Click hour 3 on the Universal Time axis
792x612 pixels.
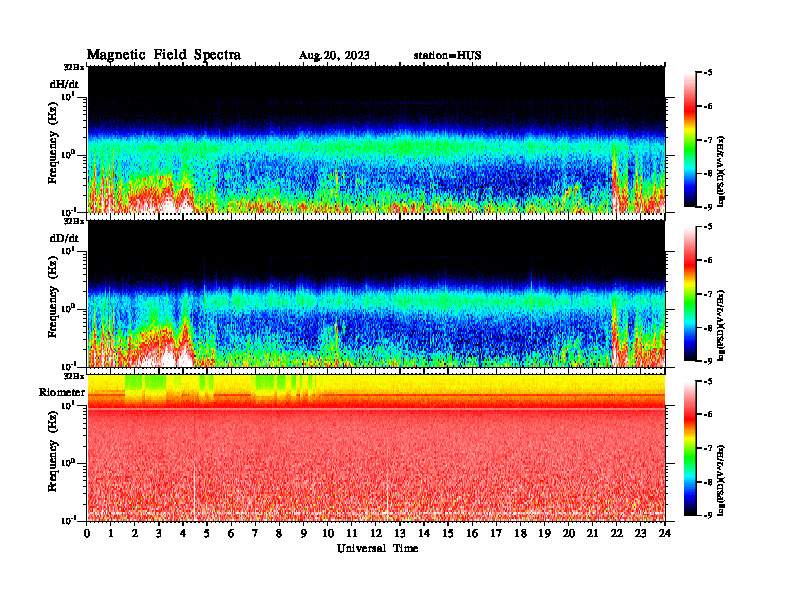coord(159,534)
